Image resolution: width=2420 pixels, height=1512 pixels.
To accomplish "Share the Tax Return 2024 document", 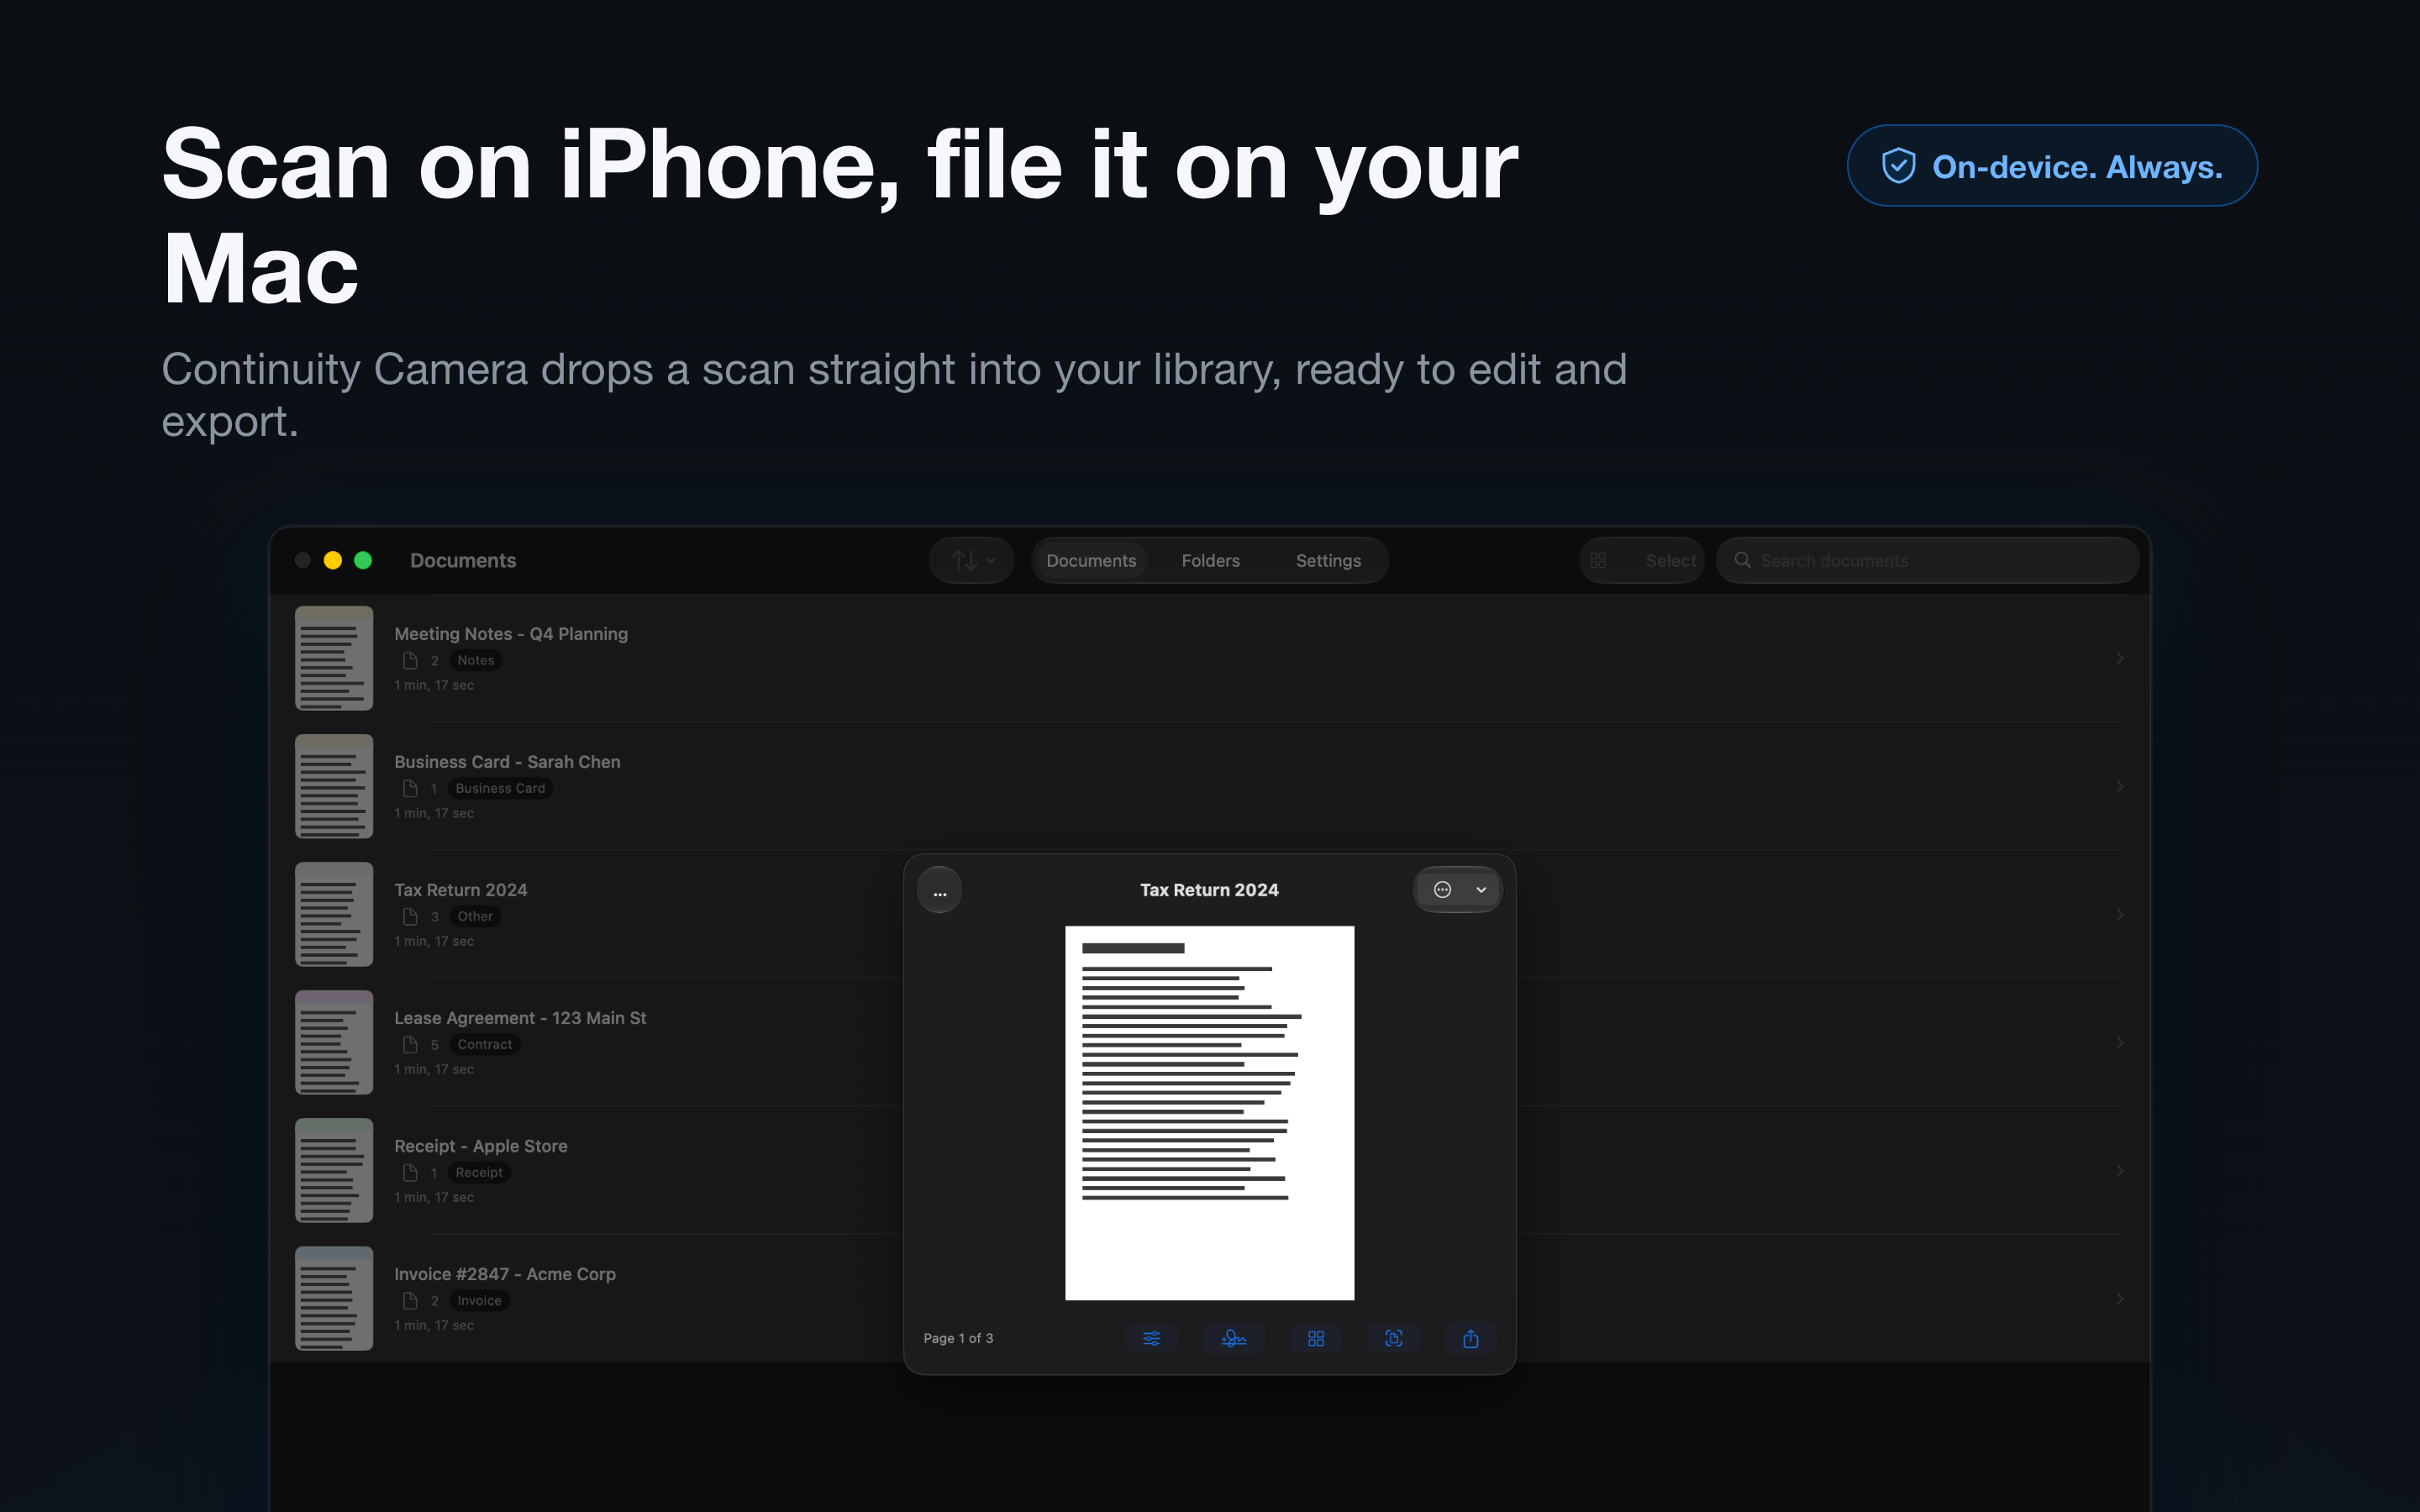I will pyautogui.click(x=1470, y=1338).
